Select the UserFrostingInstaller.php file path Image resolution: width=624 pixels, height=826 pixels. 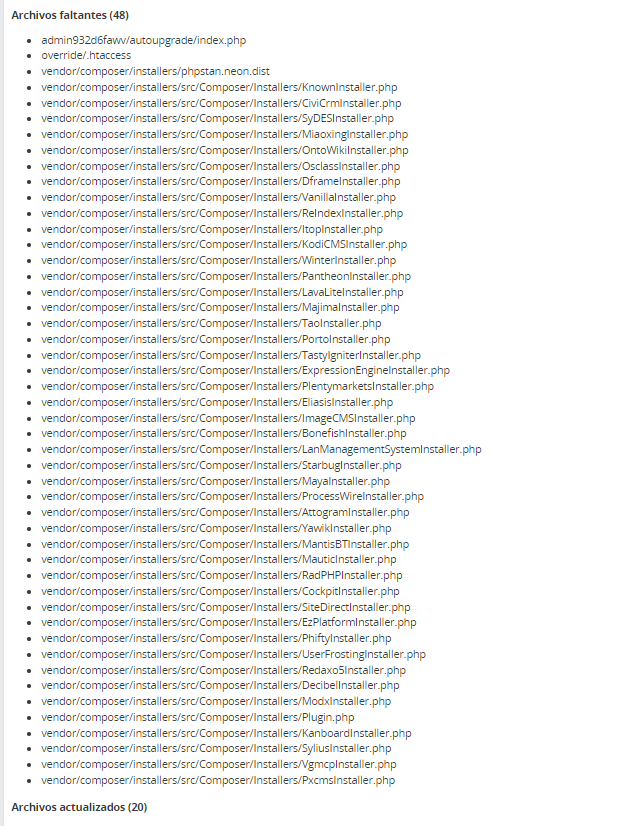233,654
